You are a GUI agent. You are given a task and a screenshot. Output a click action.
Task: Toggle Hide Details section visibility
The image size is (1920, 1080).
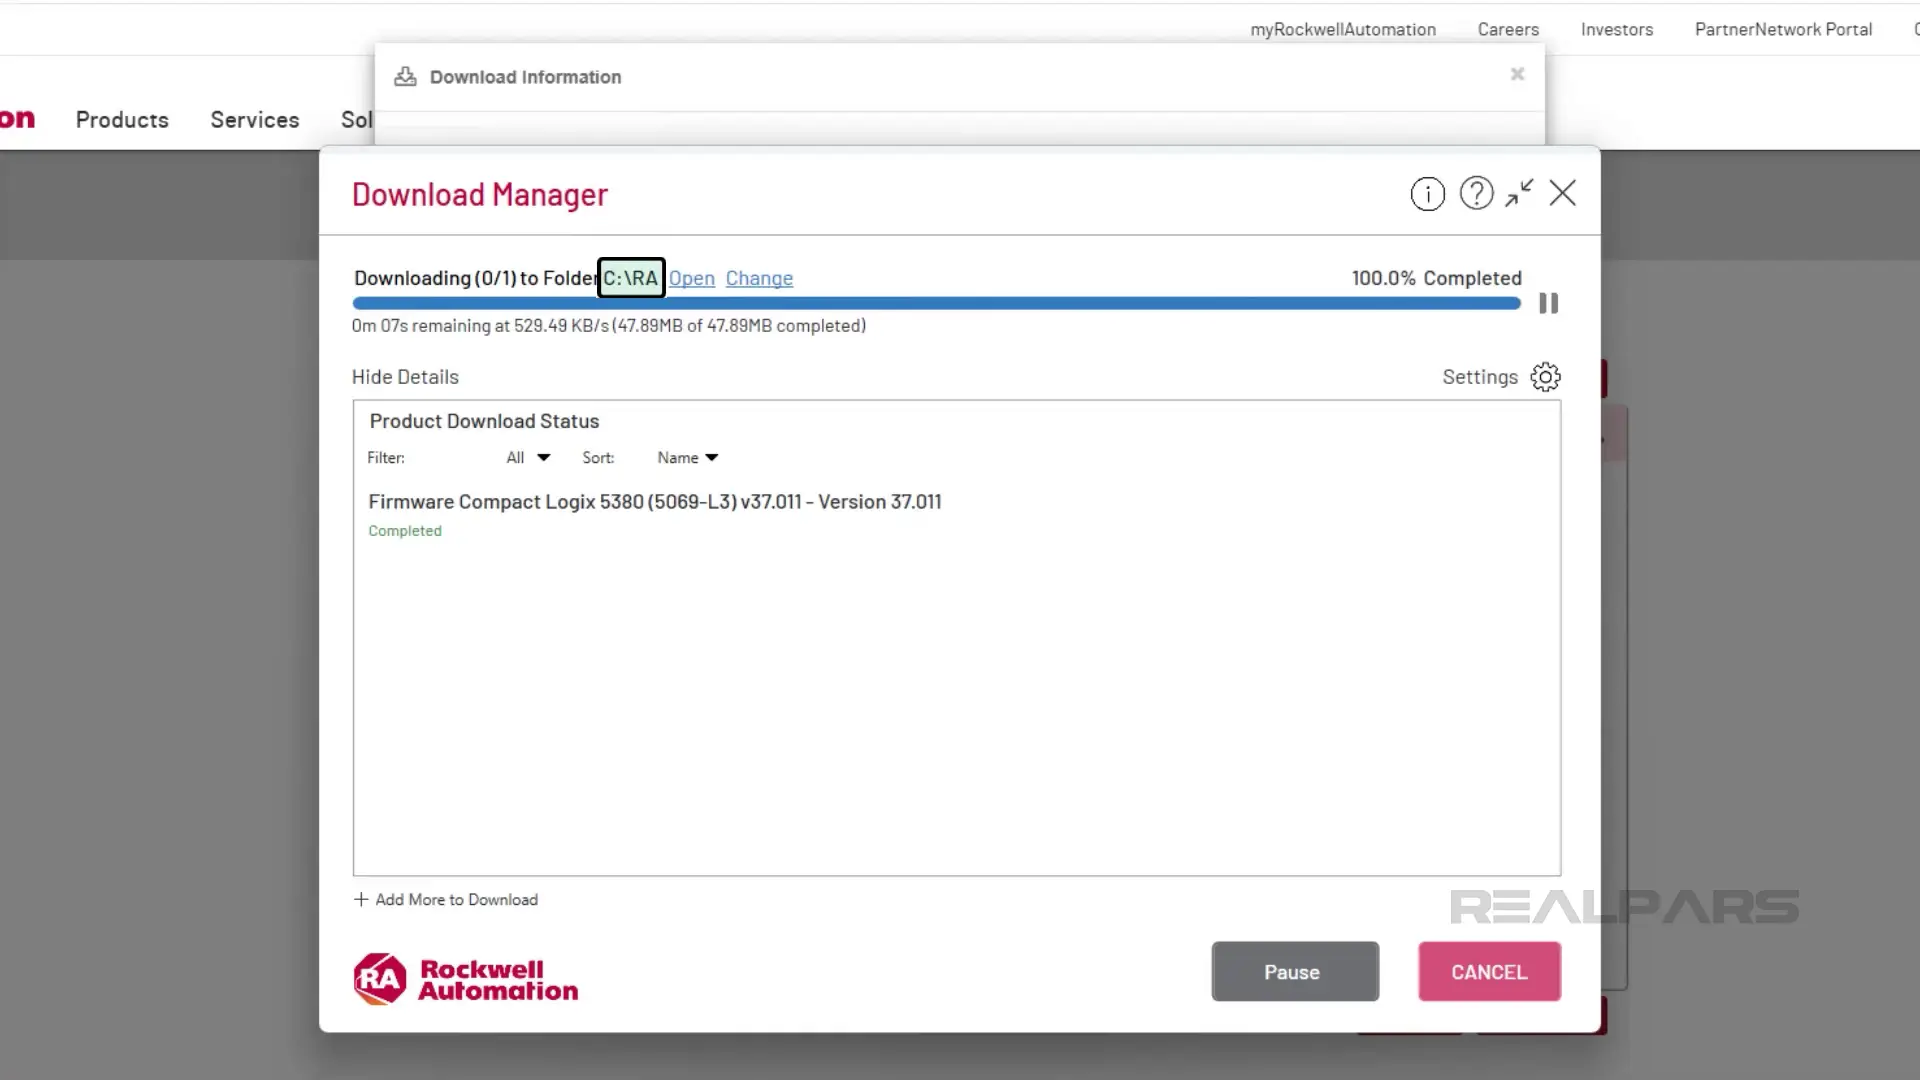point(405,376)
